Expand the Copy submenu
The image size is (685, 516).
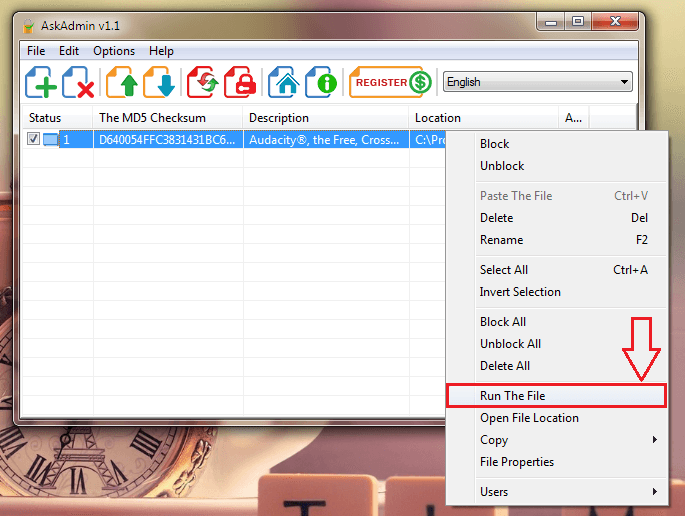569,440
